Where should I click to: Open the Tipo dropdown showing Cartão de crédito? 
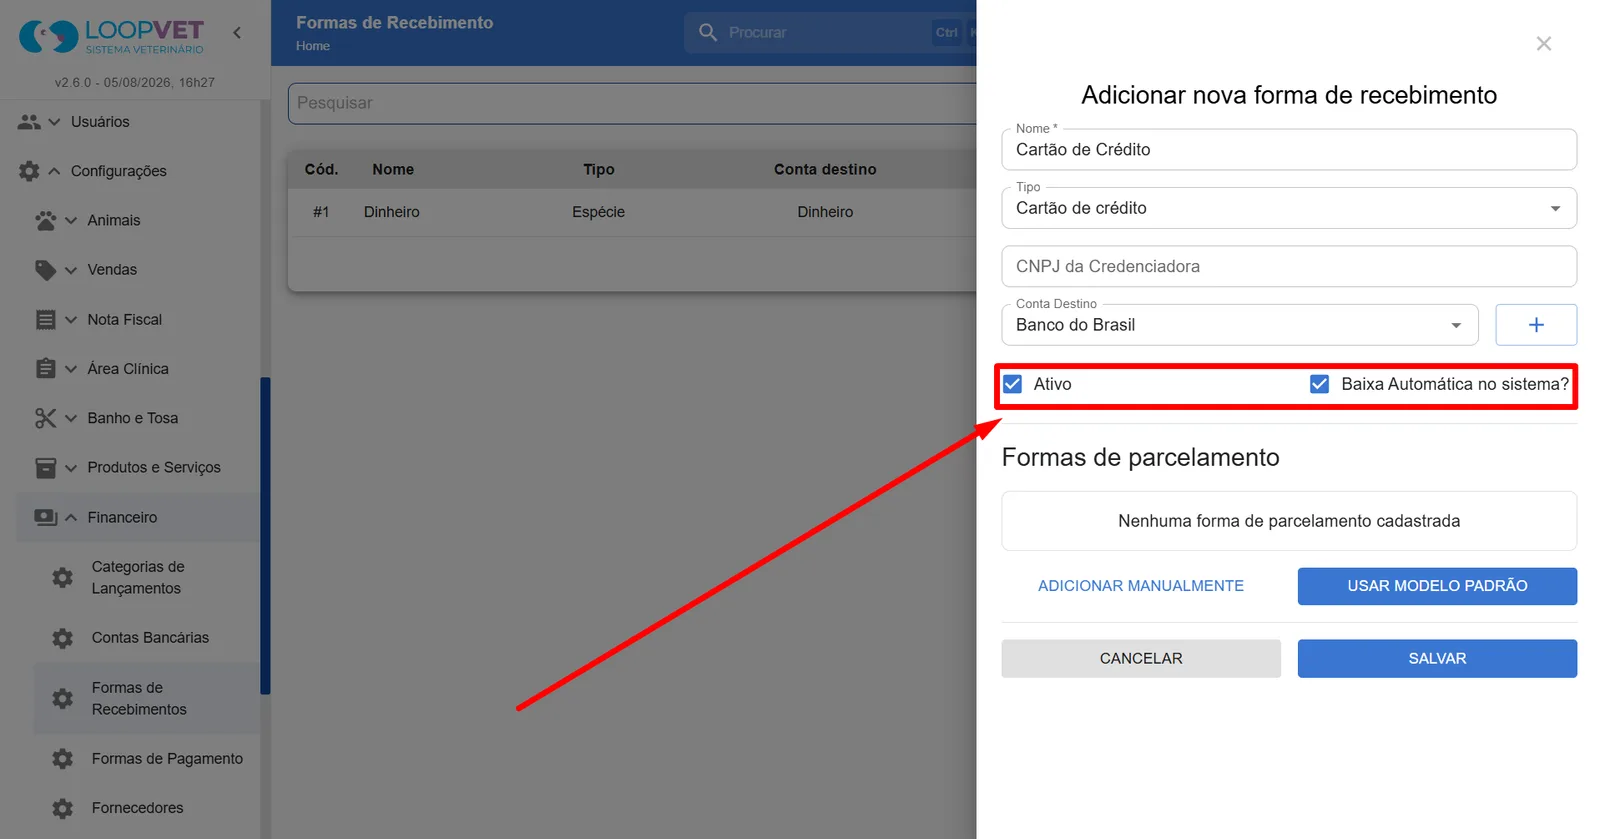tap(1289, 208)
